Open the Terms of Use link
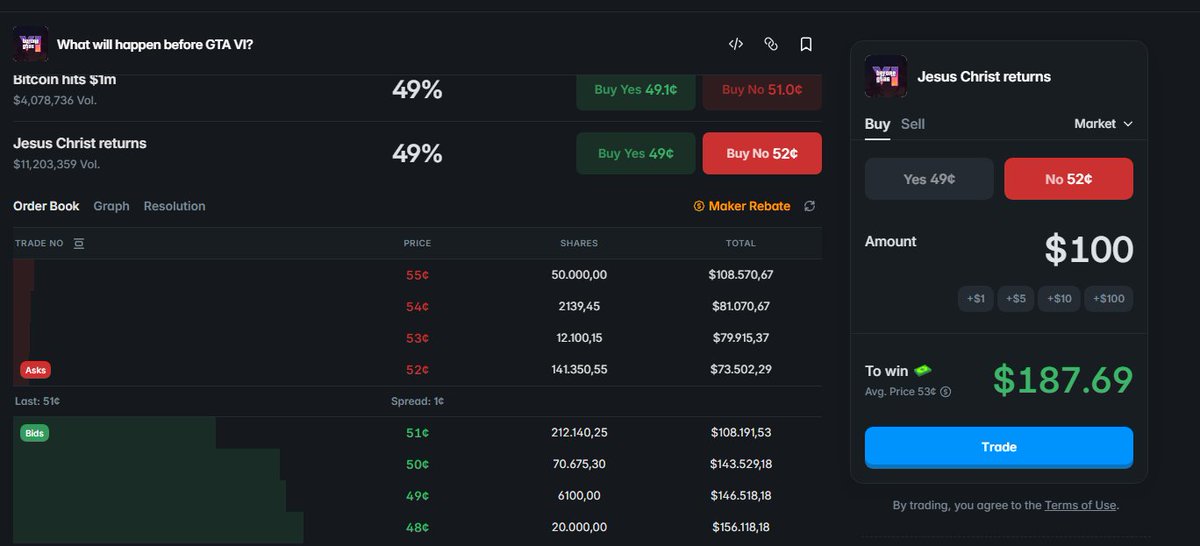This screenshot has height=546, width=1200. (x=1080, y=505)
